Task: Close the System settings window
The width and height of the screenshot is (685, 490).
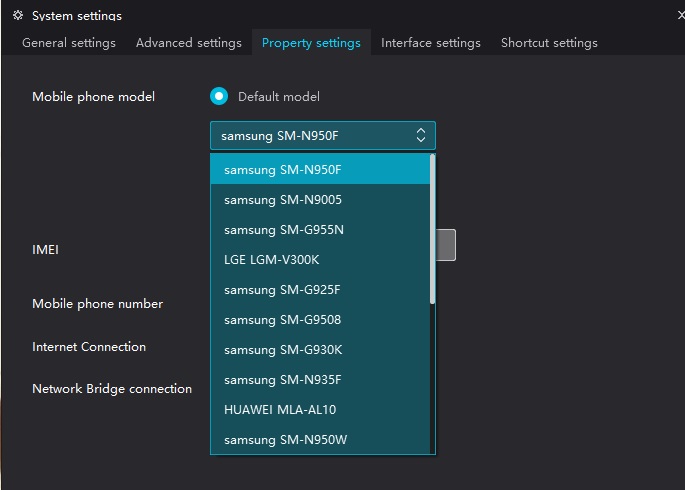Action: [x=681, y=15]
